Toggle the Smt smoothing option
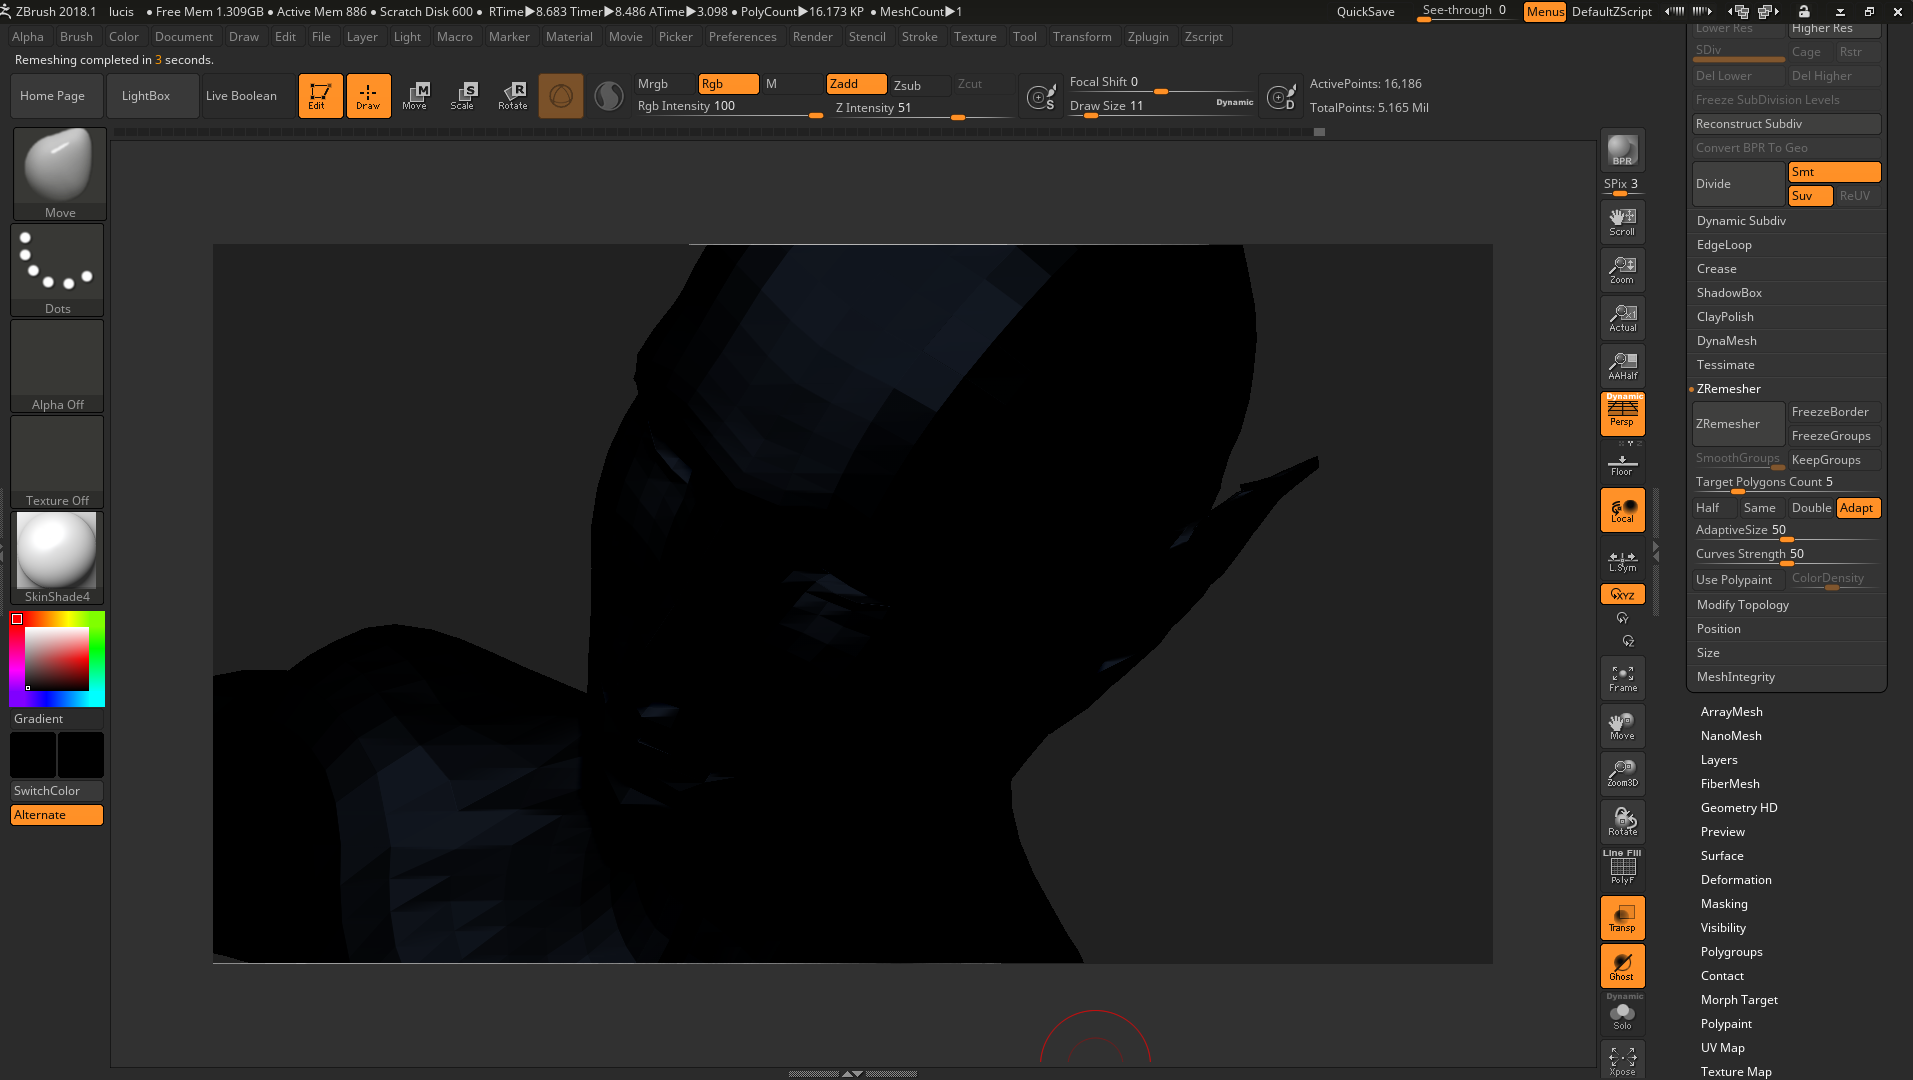1913x1080 pixels. (x=1834, y=172)
